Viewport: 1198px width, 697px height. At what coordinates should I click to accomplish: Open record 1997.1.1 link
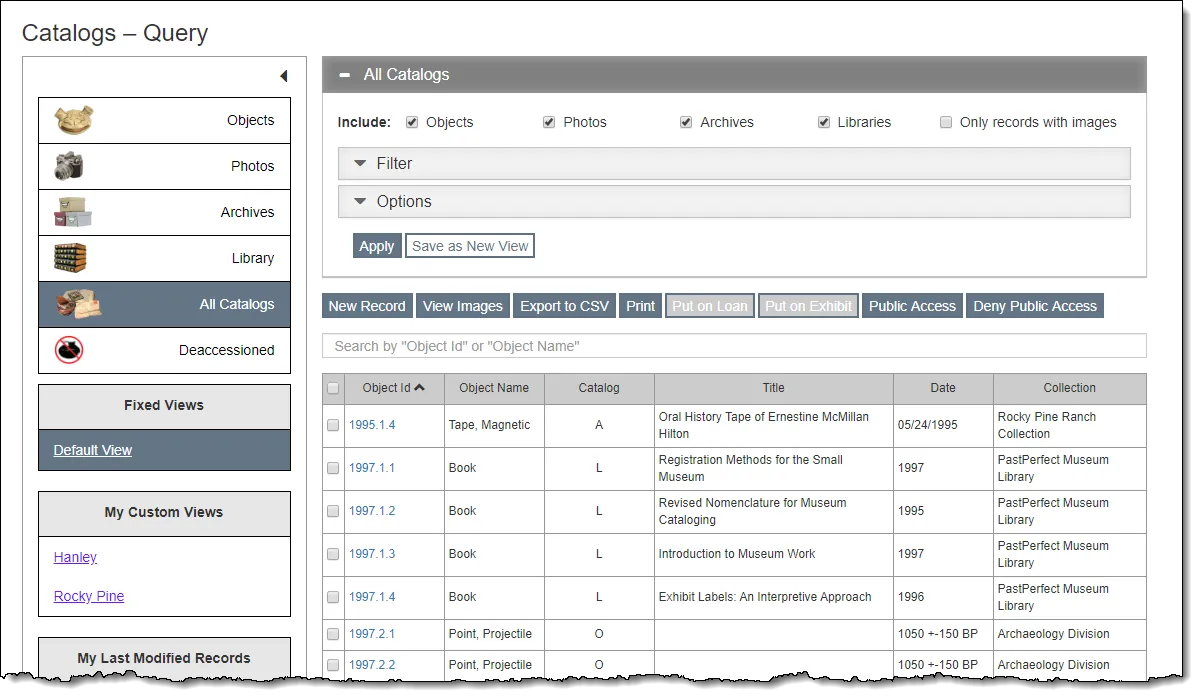[x=372, y=468]
